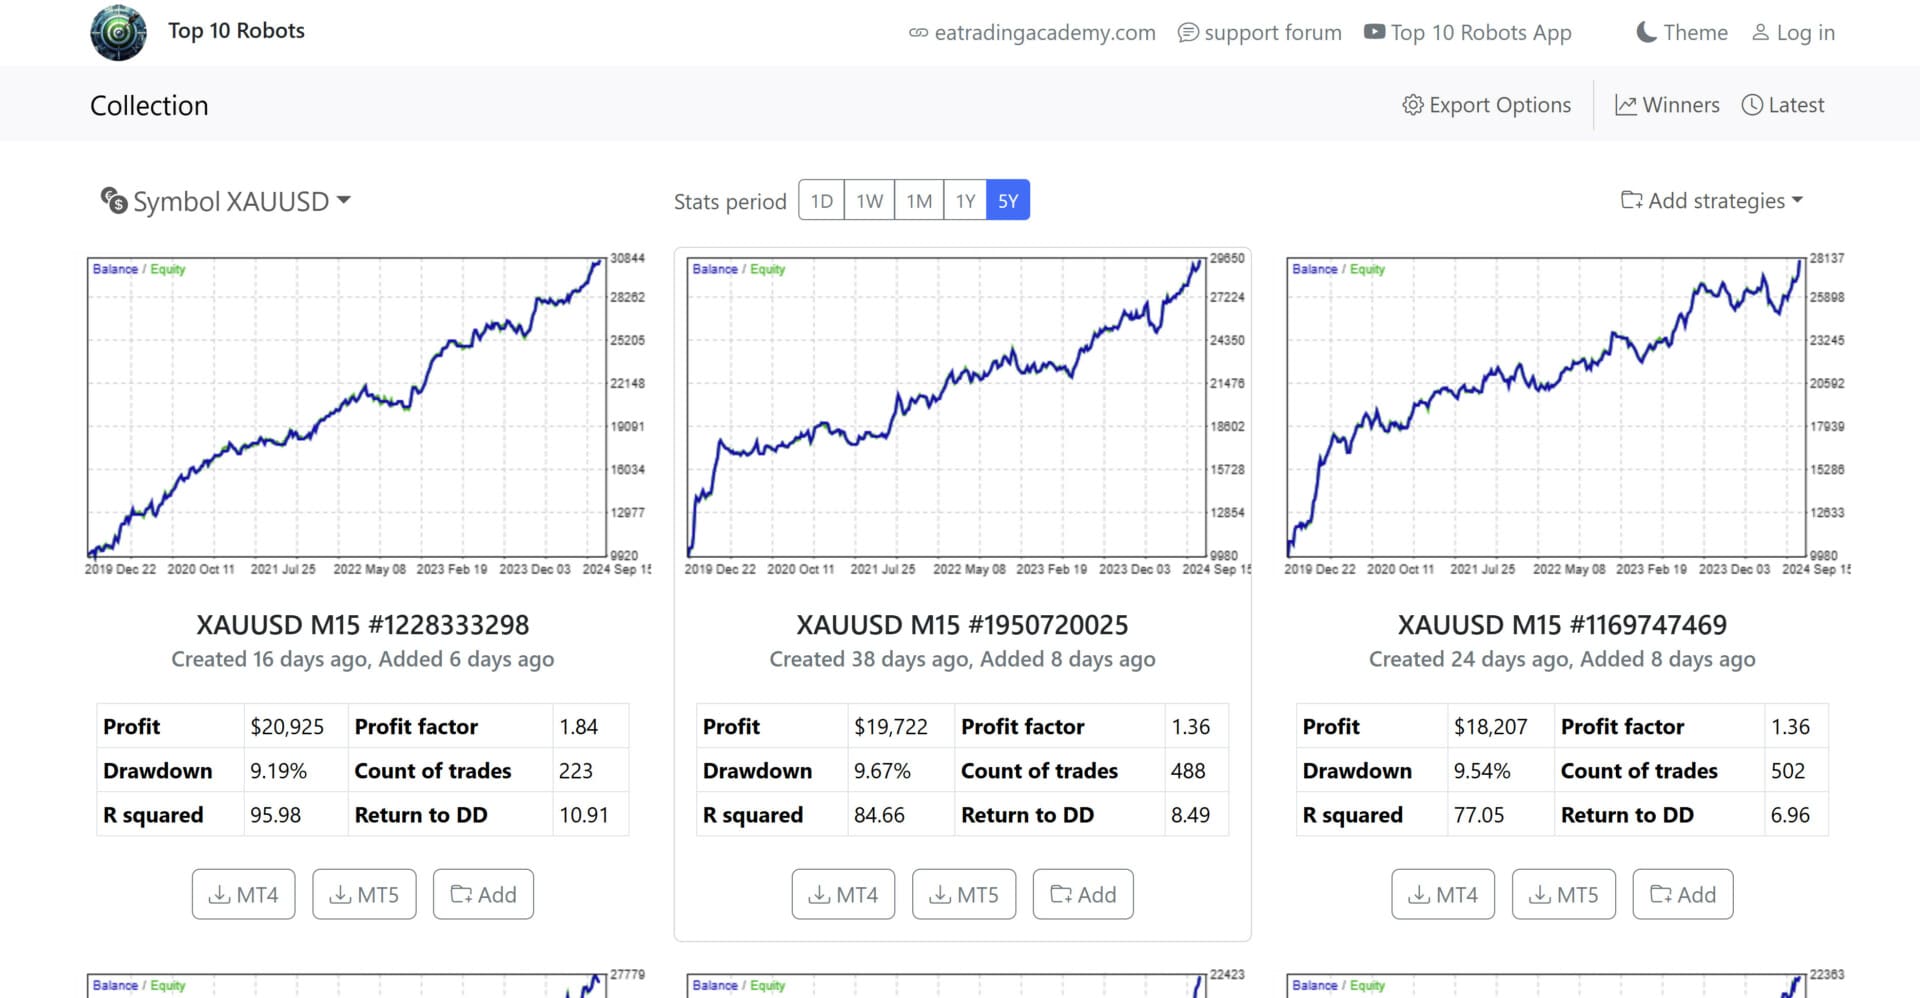Add strategy #1169747469 to collection
The height and width of the screenshot is (998, 1920).
pyautogui.click(x=1683, y=894)
